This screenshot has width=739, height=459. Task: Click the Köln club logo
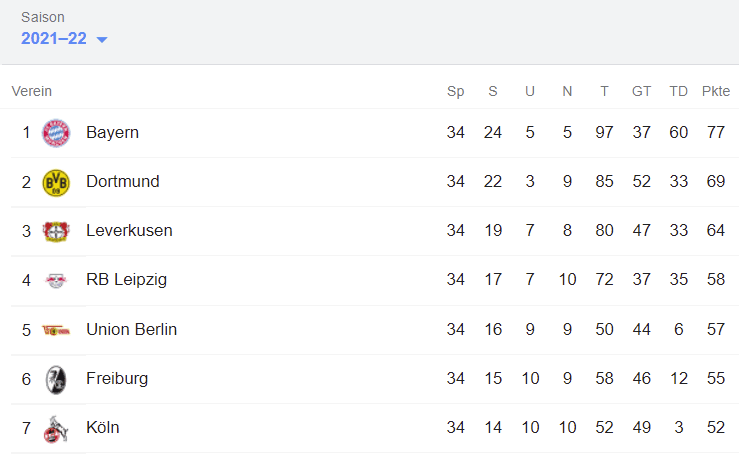point(56,428)
